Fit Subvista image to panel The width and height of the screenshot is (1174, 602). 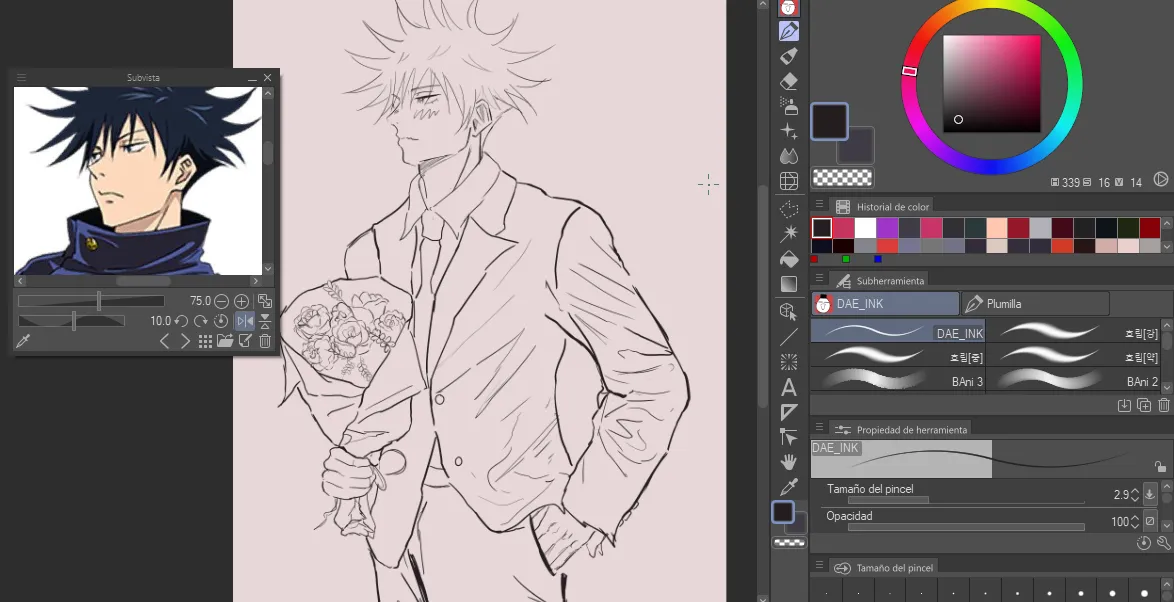265,301
